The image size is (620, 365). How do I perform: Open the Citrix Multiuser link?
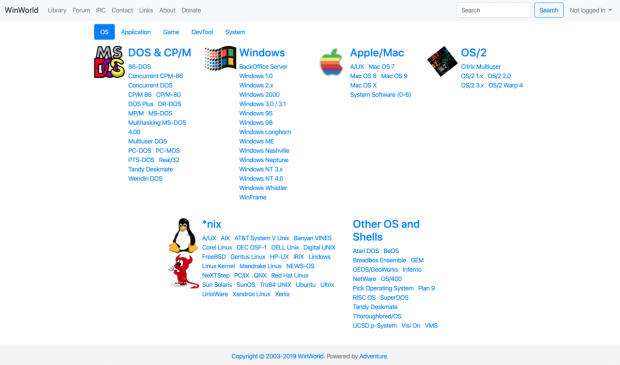(x=481, y=66)
